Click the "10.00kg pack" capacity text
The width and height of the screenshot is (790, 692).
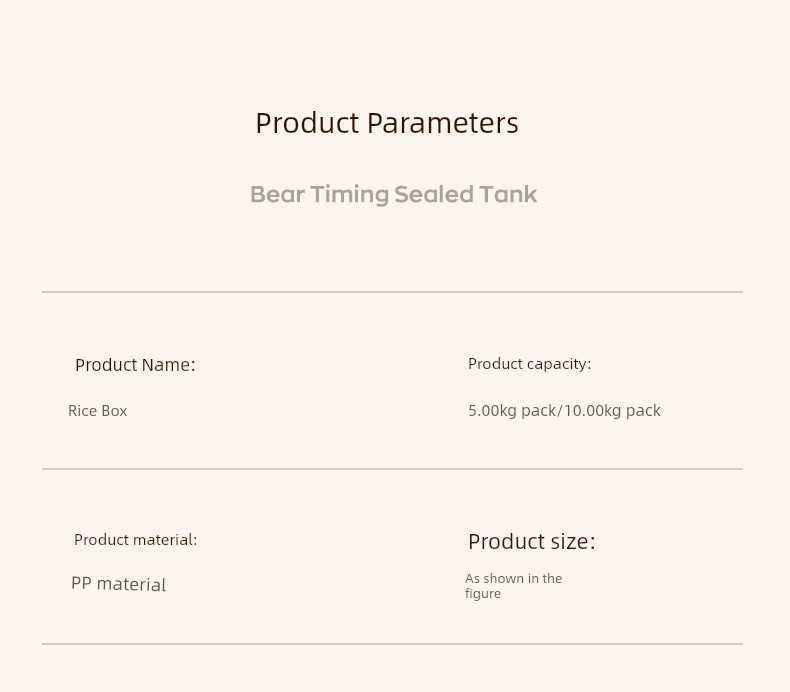[x=612, y=411]
